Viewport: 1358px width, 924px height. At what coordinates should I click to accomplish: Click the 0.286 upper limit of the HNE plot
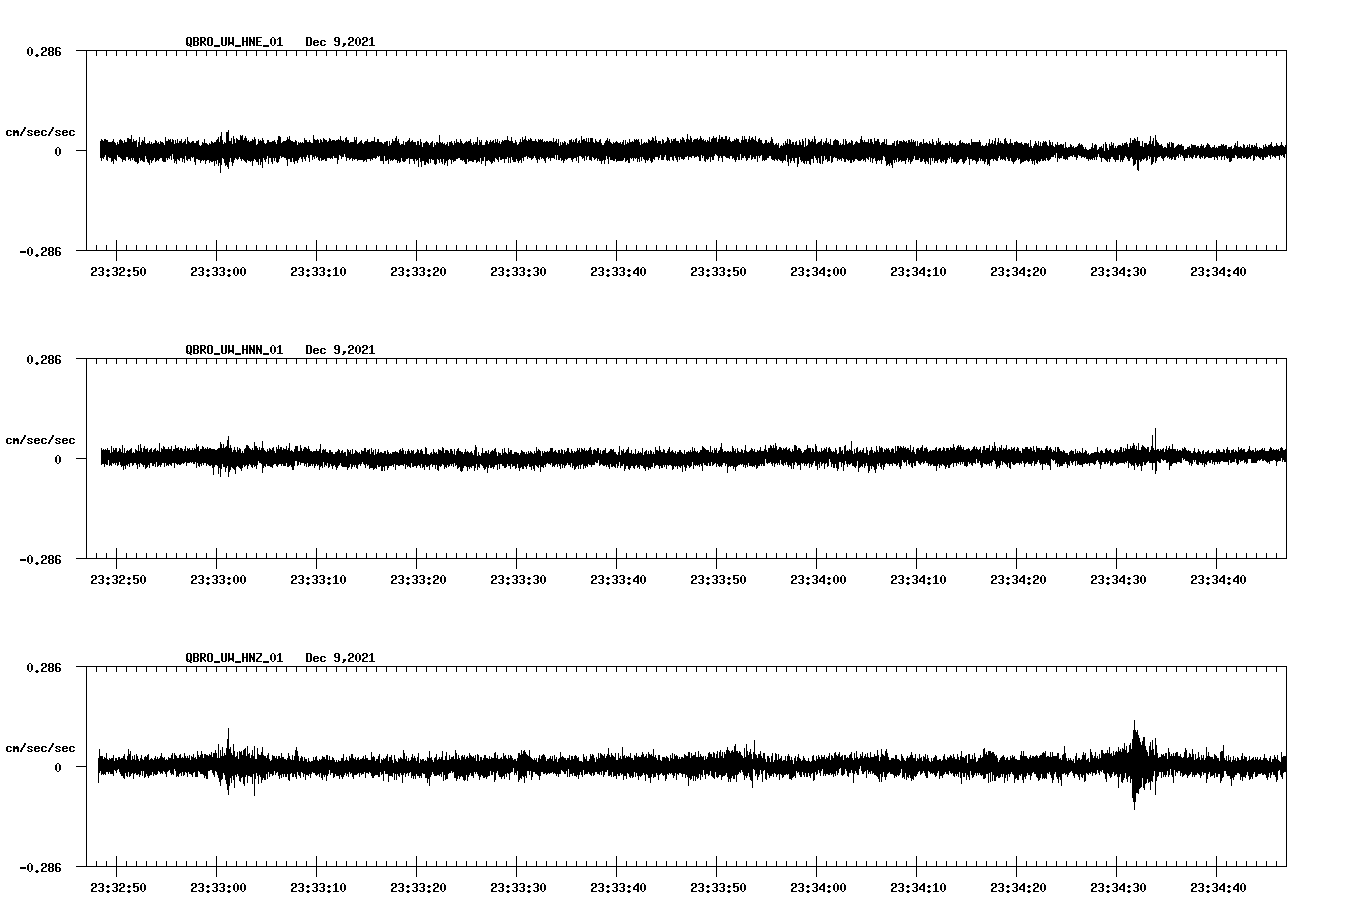(44, 51)
